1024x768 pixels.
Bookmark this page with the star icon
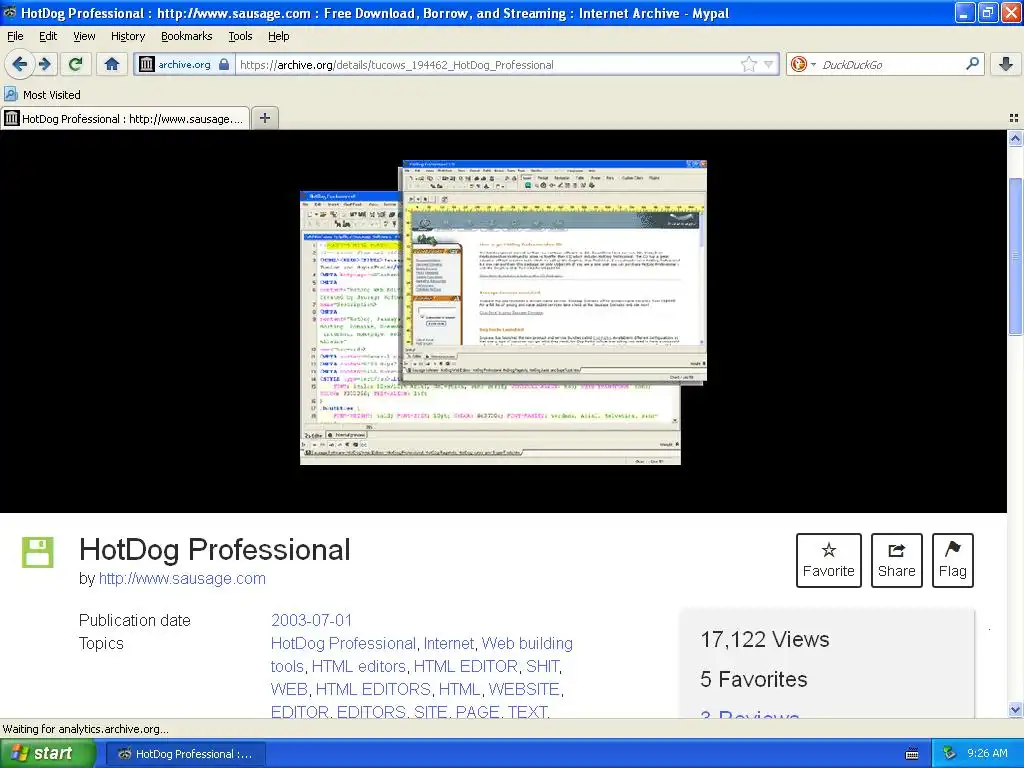click(x=748, y=64)
